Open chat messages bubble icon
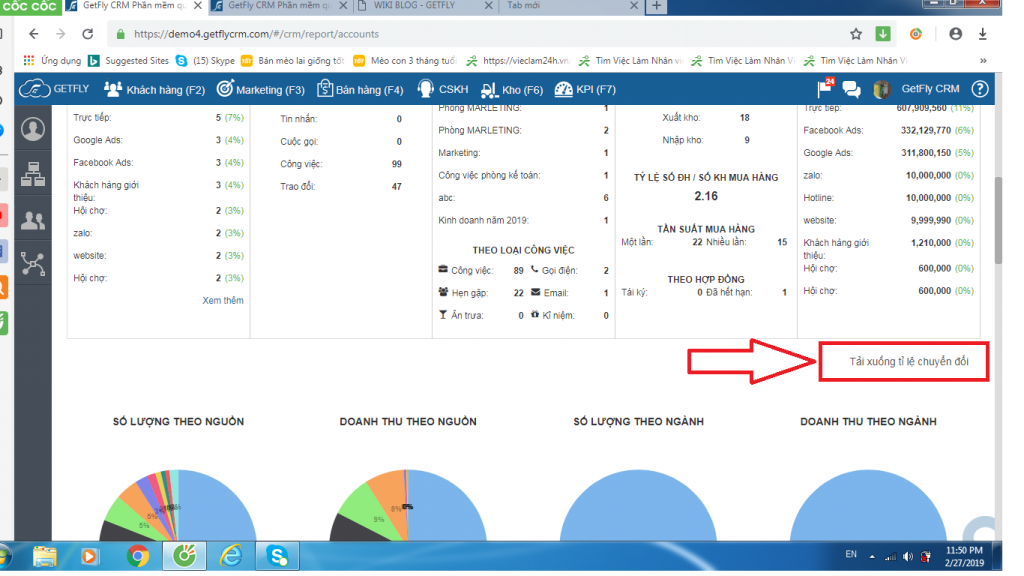Screen dimensions: 1024x576 pyautogui.click(x=852, y=89)
